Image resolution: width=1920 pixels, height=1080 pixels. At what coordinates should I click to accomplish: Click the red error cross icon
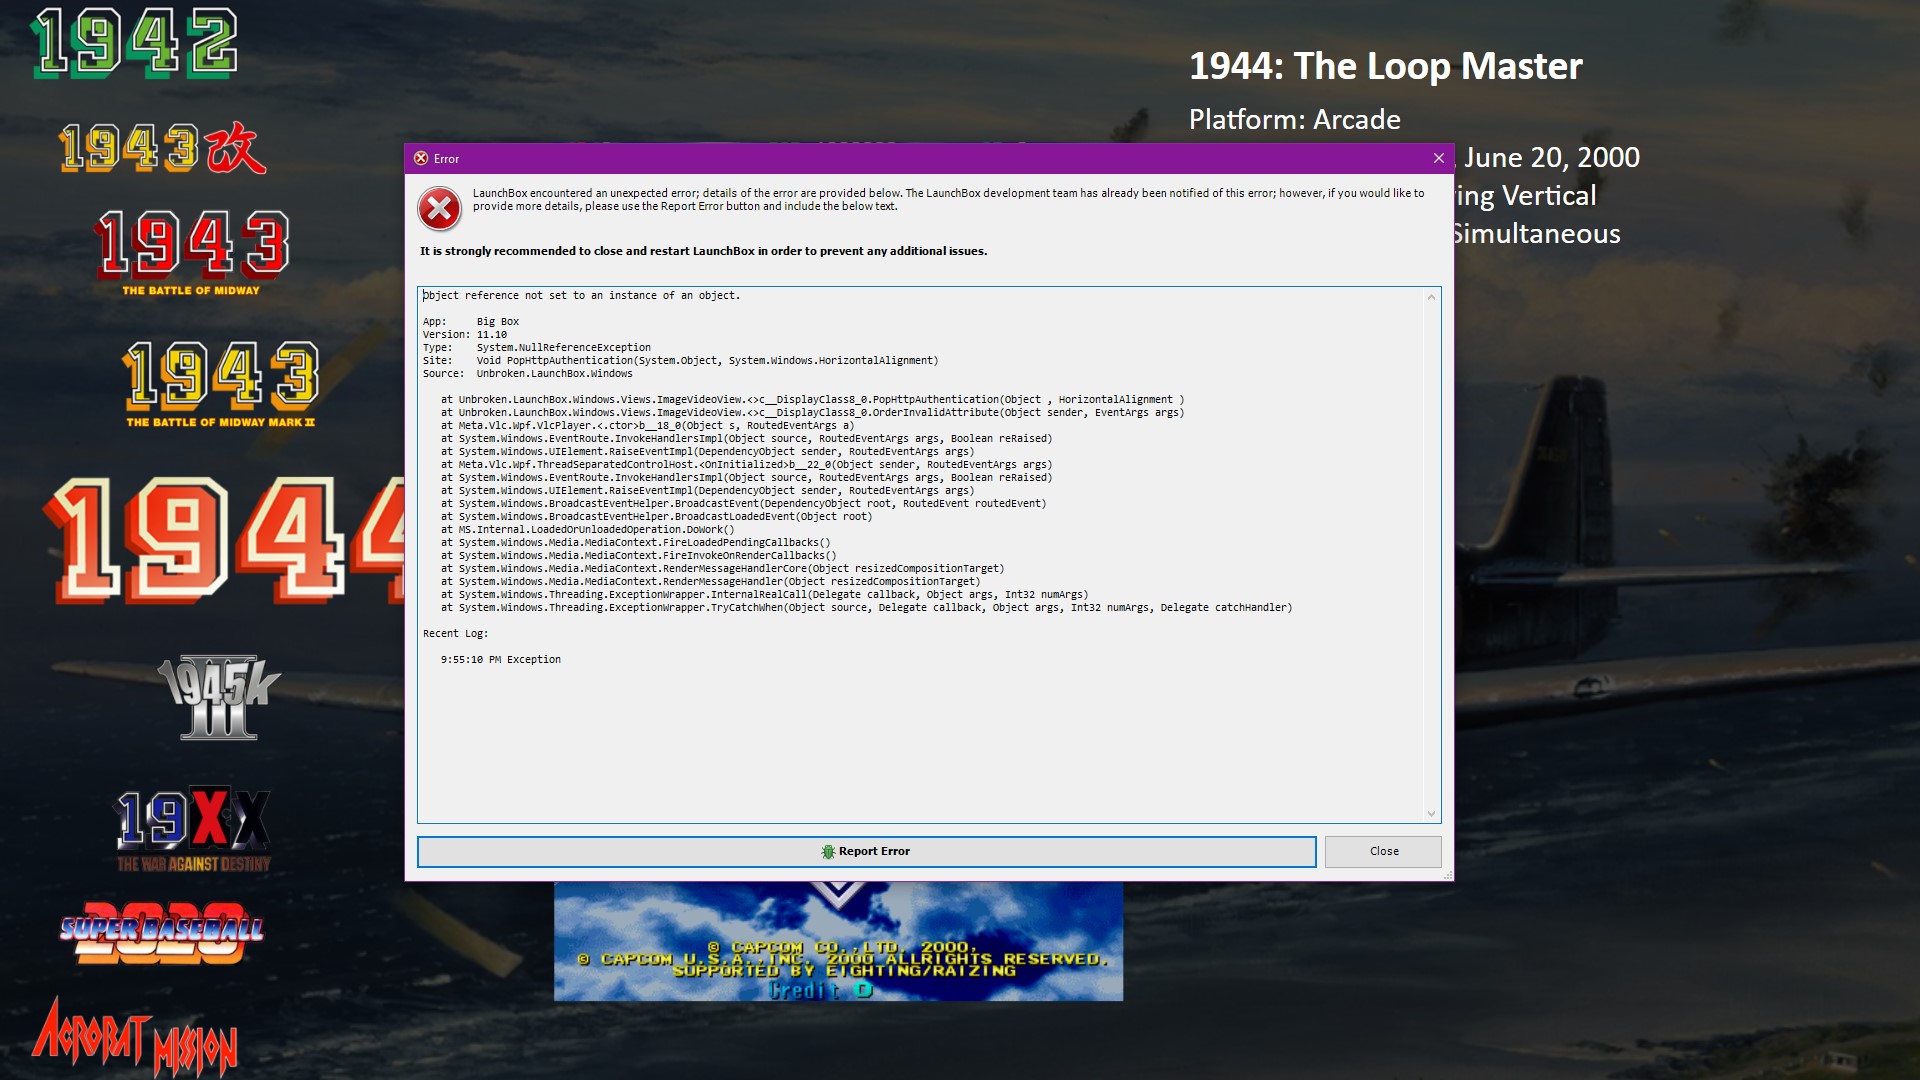point(439,209)
